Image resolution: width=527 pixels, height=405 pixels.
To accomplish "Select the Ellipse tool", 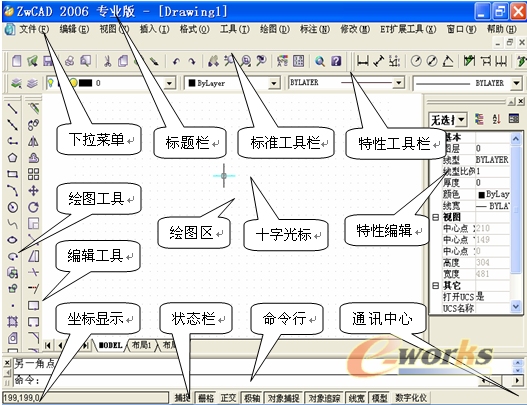I will point(12,240).
